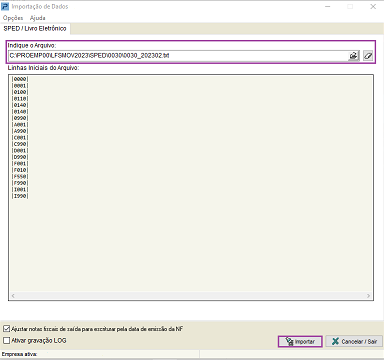Click the horizontal scrollbar right arrow
This screenshot has height=360, width=384.
368,296
